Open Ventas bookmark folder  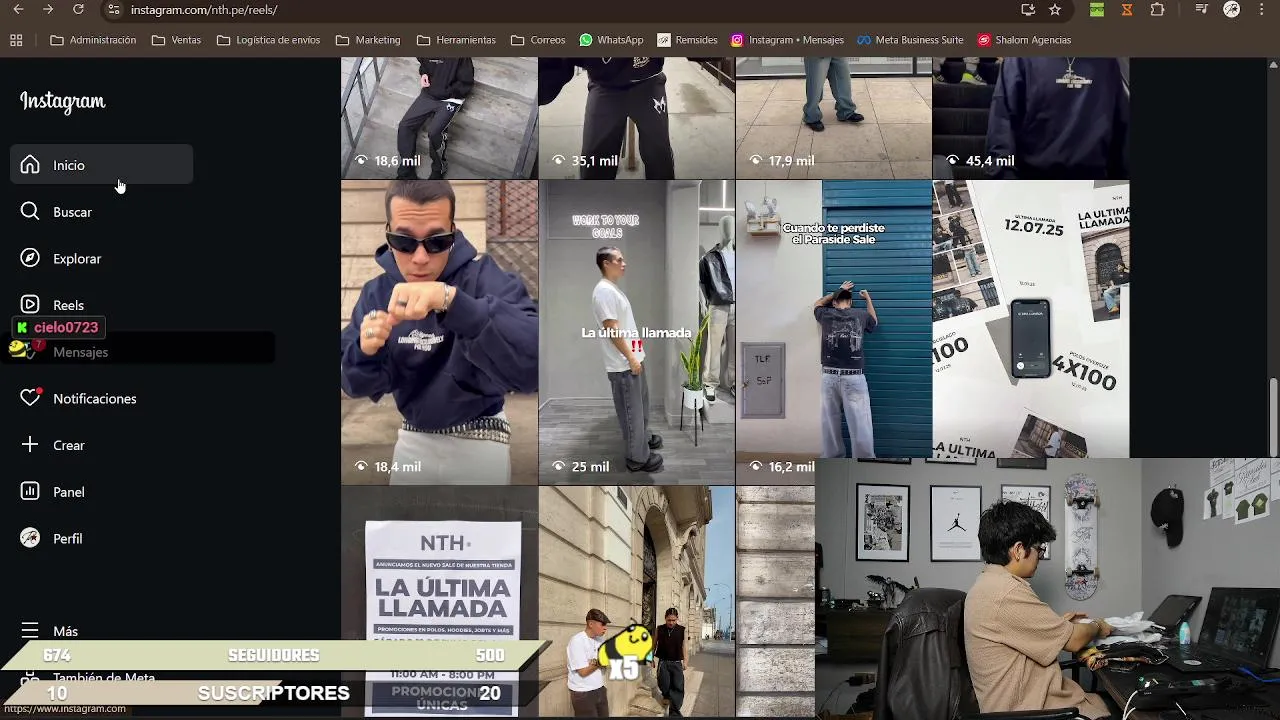click(176, 40)
